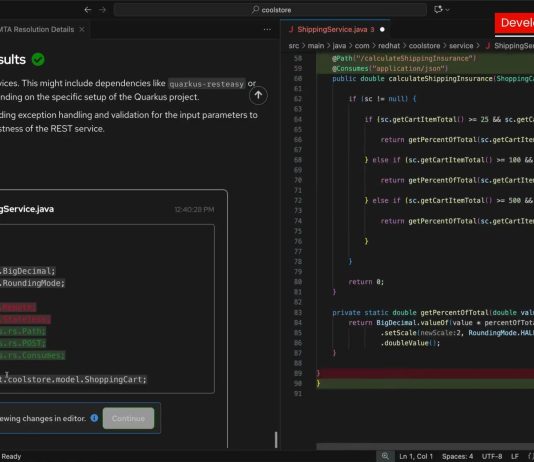
Task: Click the .doubleValue(); line in editor
Action: [x=410, y=343]
